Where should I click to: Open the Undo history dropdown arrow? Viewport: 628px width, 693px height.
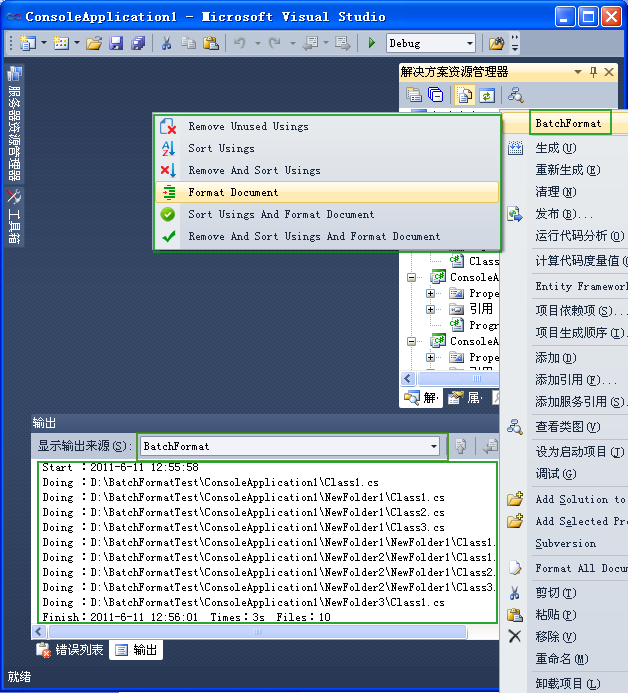click(258, 43)
